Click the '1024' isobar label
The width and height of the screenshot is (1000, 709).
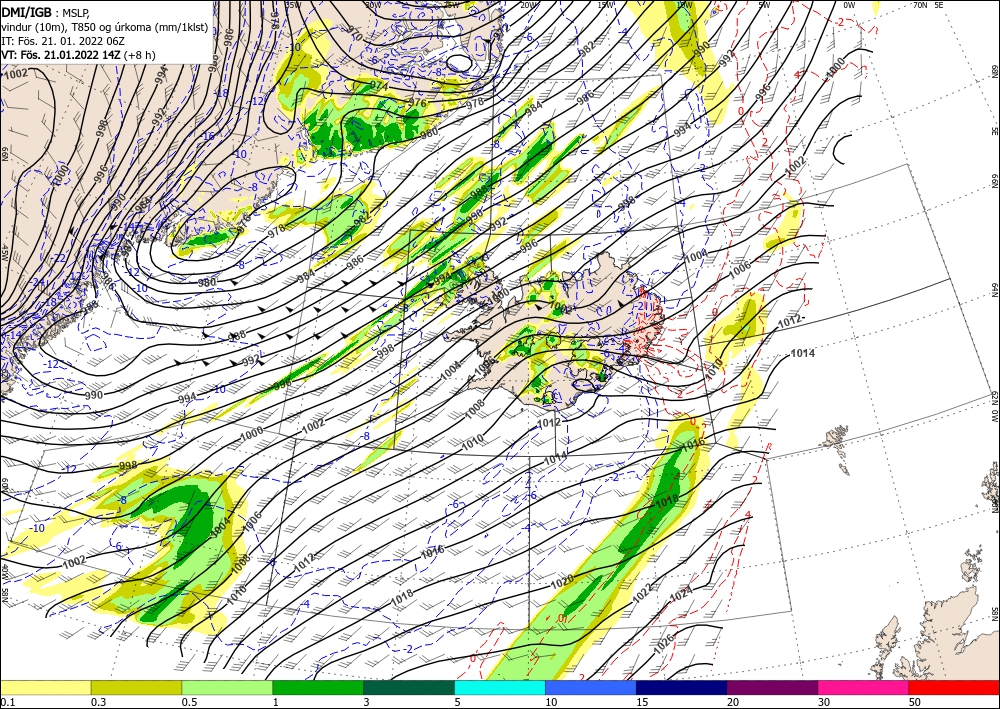tap(681, 595)
